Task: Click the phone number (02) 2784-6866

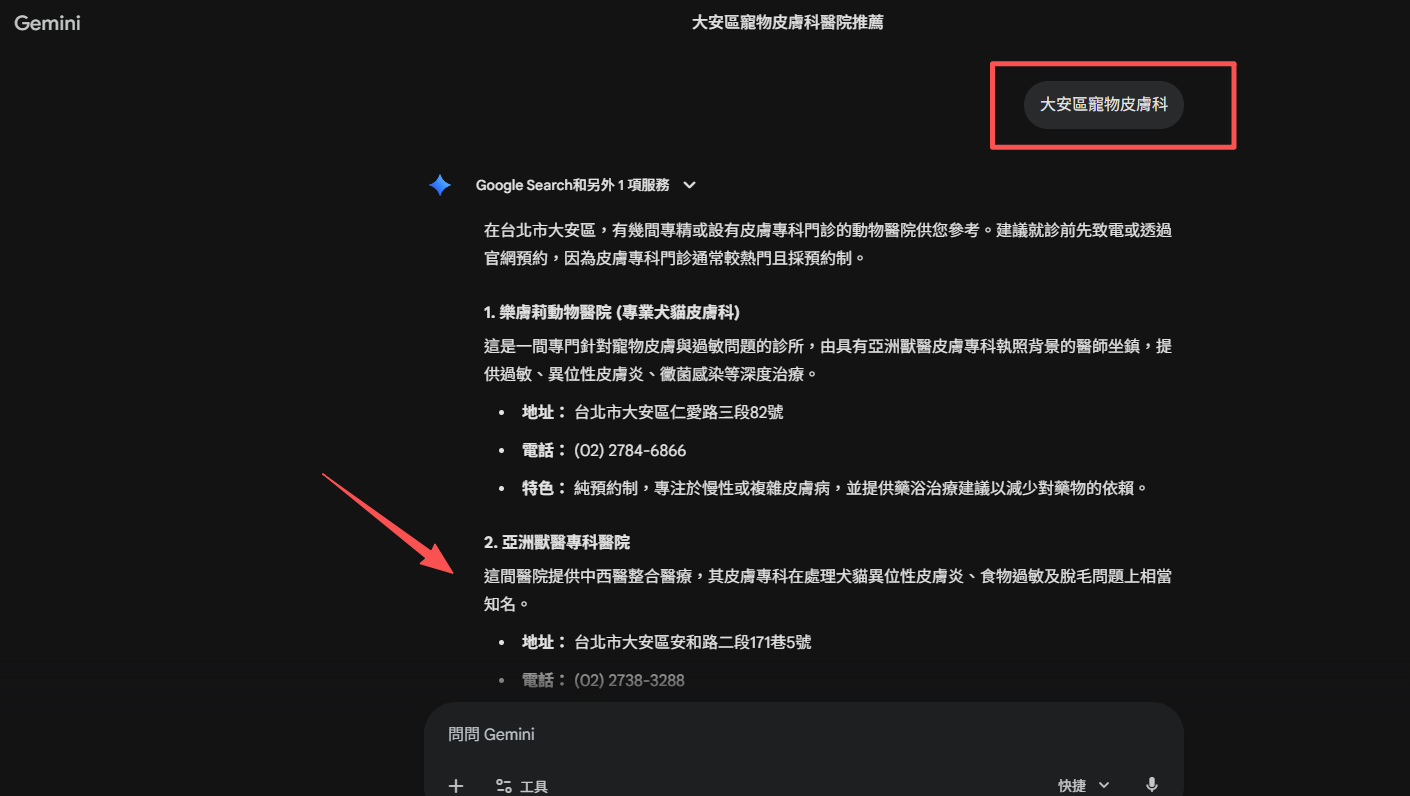Action: click(x=630, y=451)
